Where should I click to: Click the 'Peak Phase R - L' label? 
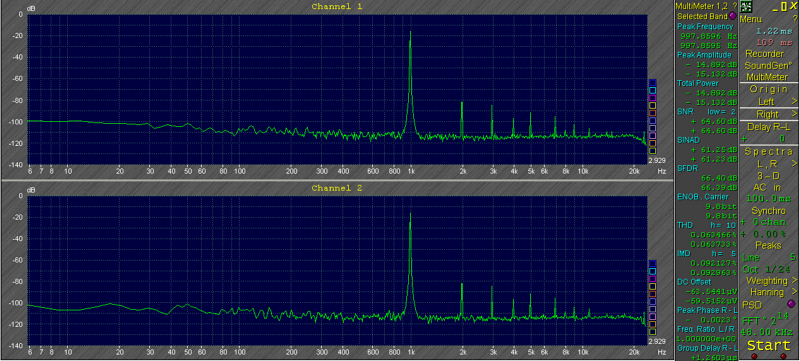coord(707,310)
